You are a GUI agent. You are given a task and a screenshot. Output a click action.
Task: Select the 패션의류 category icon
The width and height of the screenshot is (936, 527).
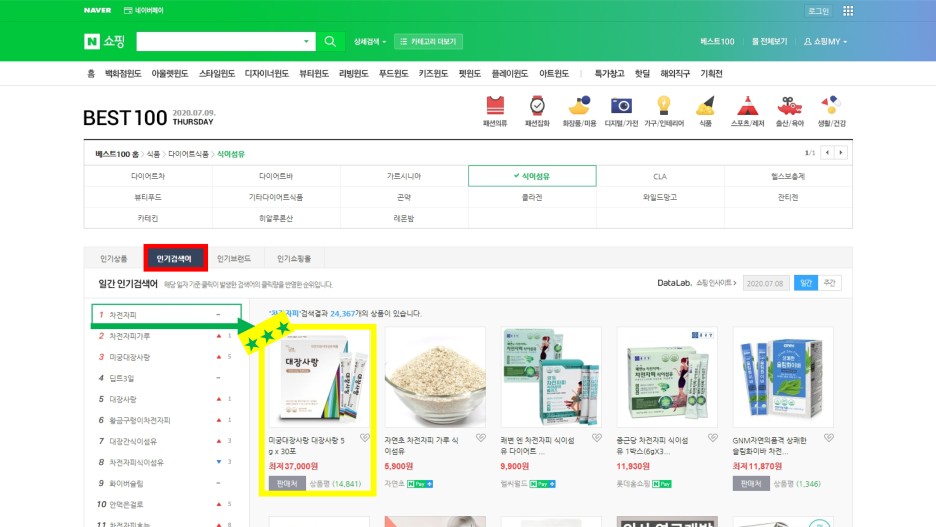coord(495,106)
